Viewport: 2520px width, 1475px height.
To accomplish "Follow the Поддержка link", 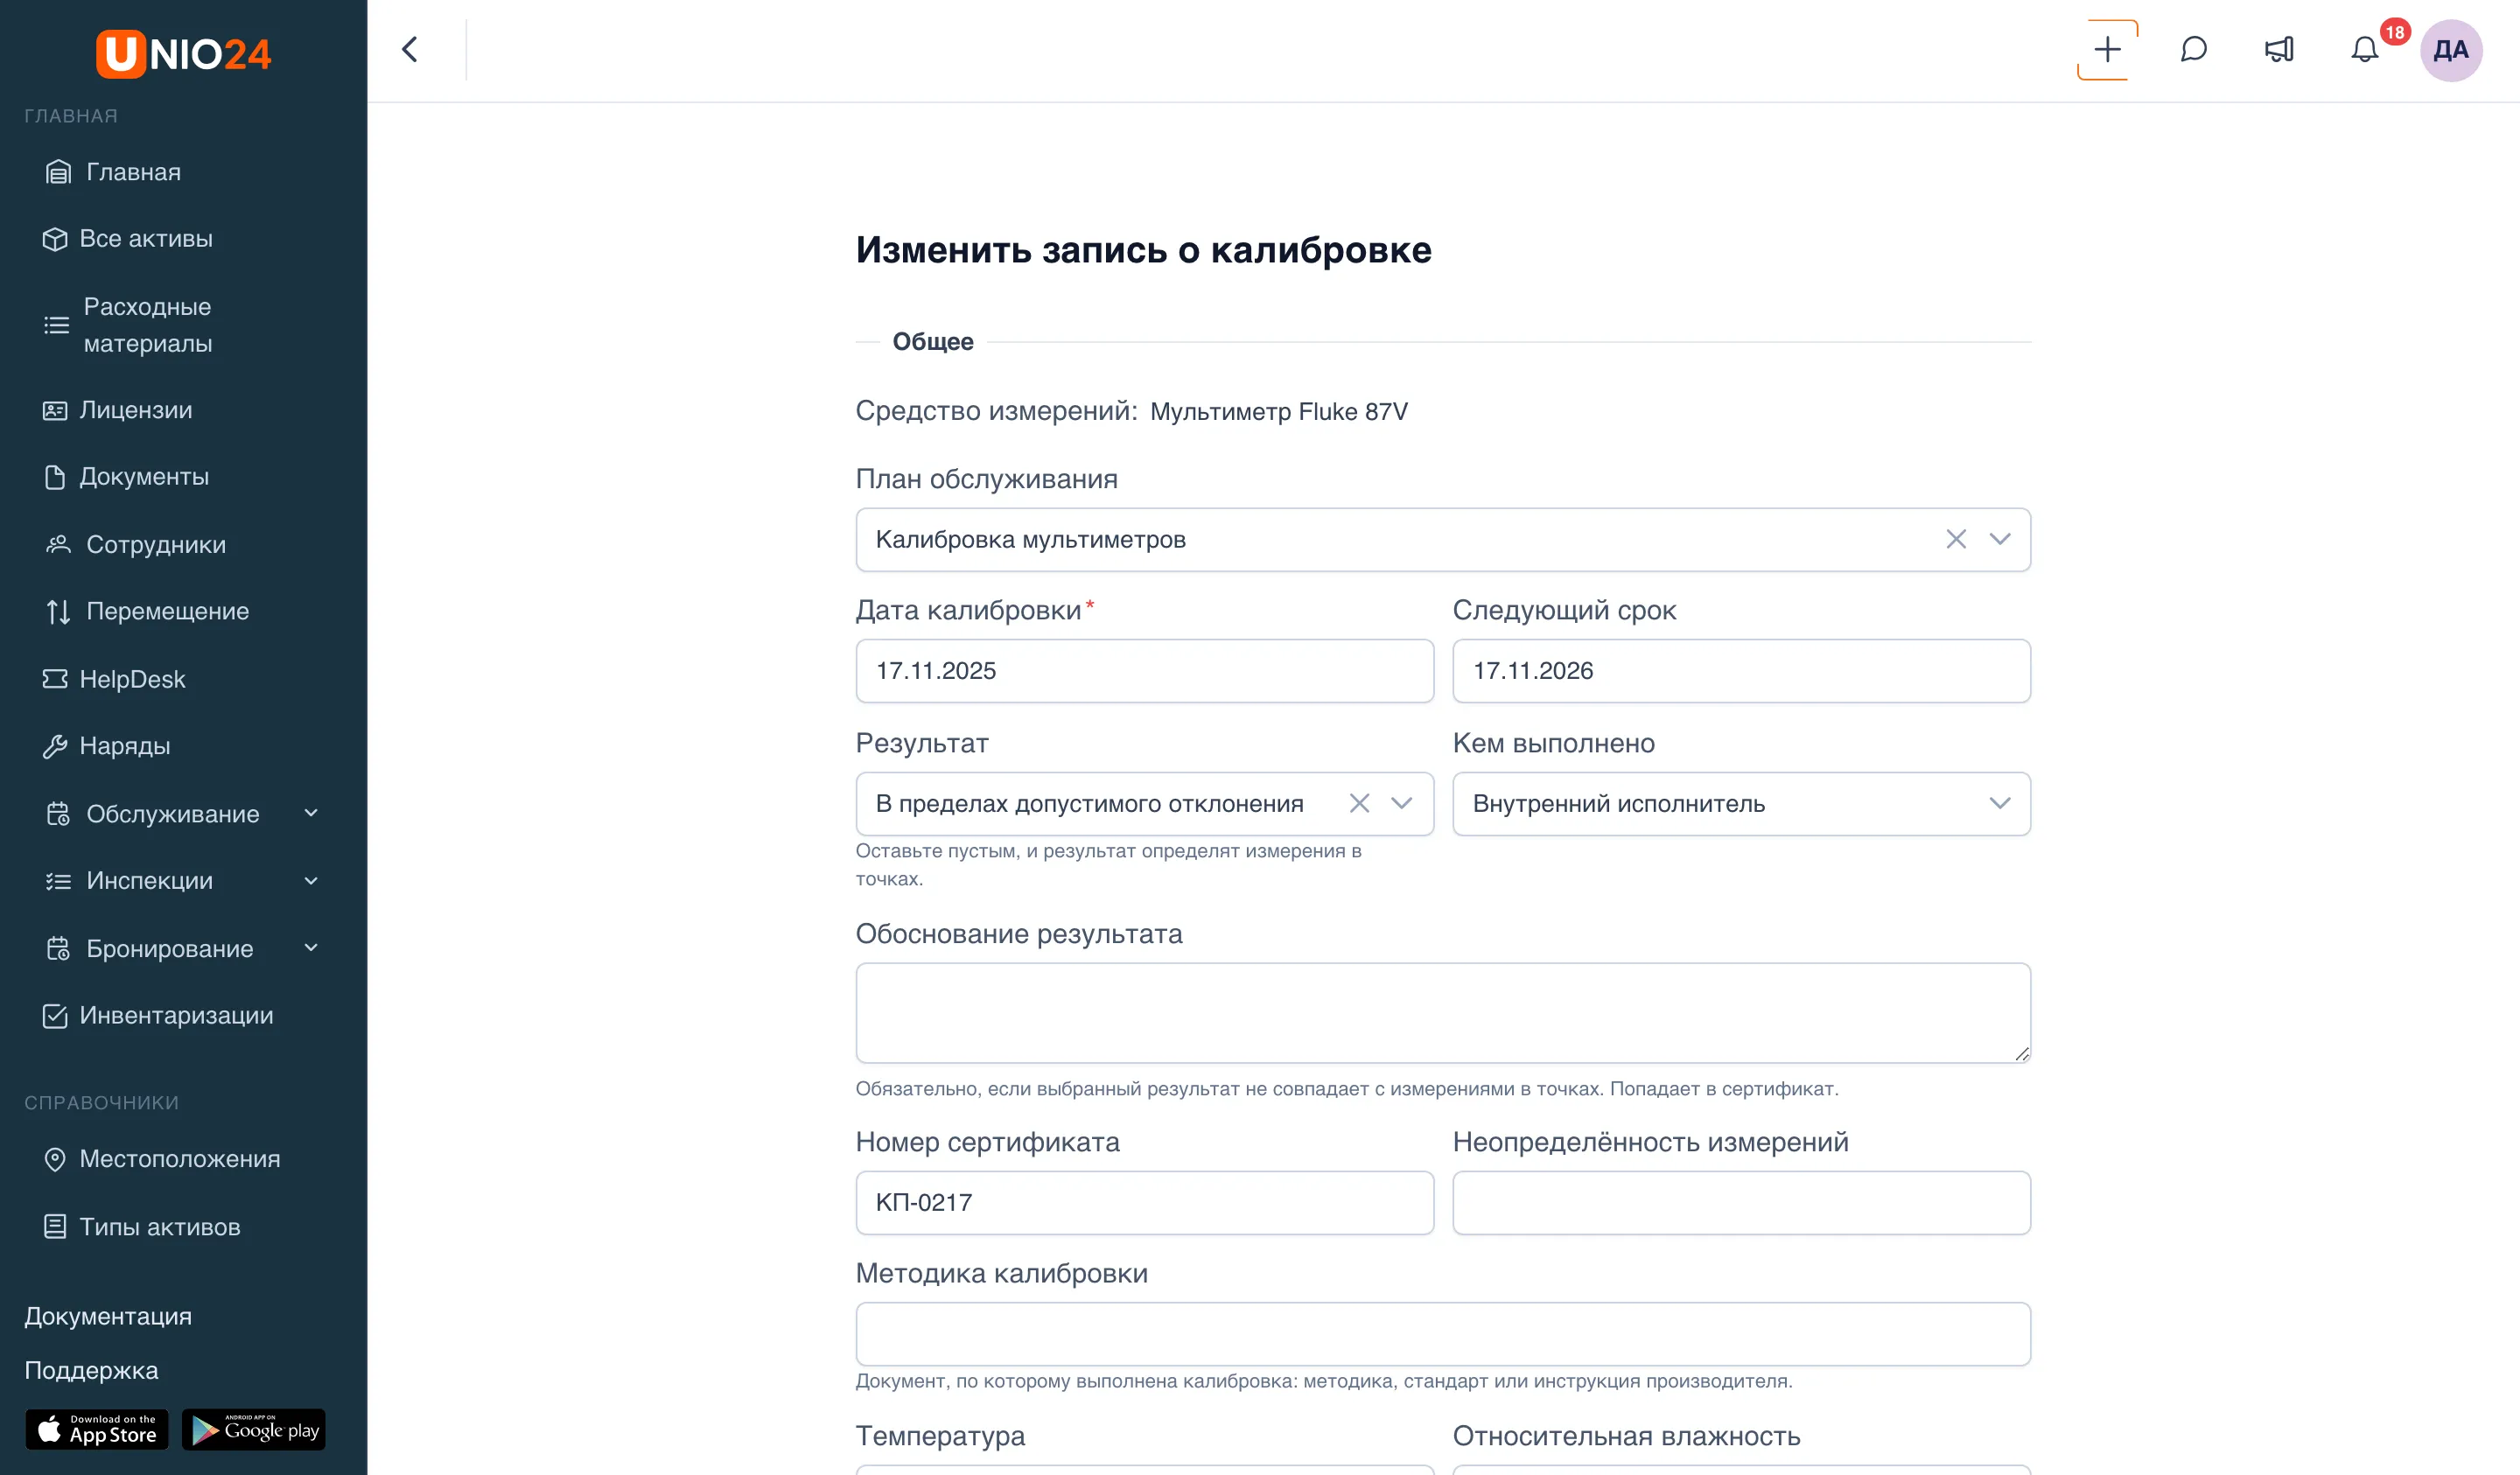I will (x=91, y=1370).
